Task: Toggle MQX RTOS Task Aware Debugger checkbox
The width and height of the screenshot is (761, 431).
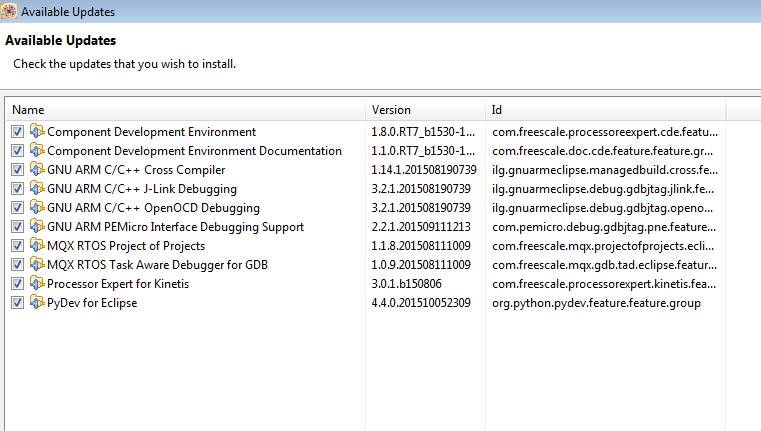Action: point(17,265)
